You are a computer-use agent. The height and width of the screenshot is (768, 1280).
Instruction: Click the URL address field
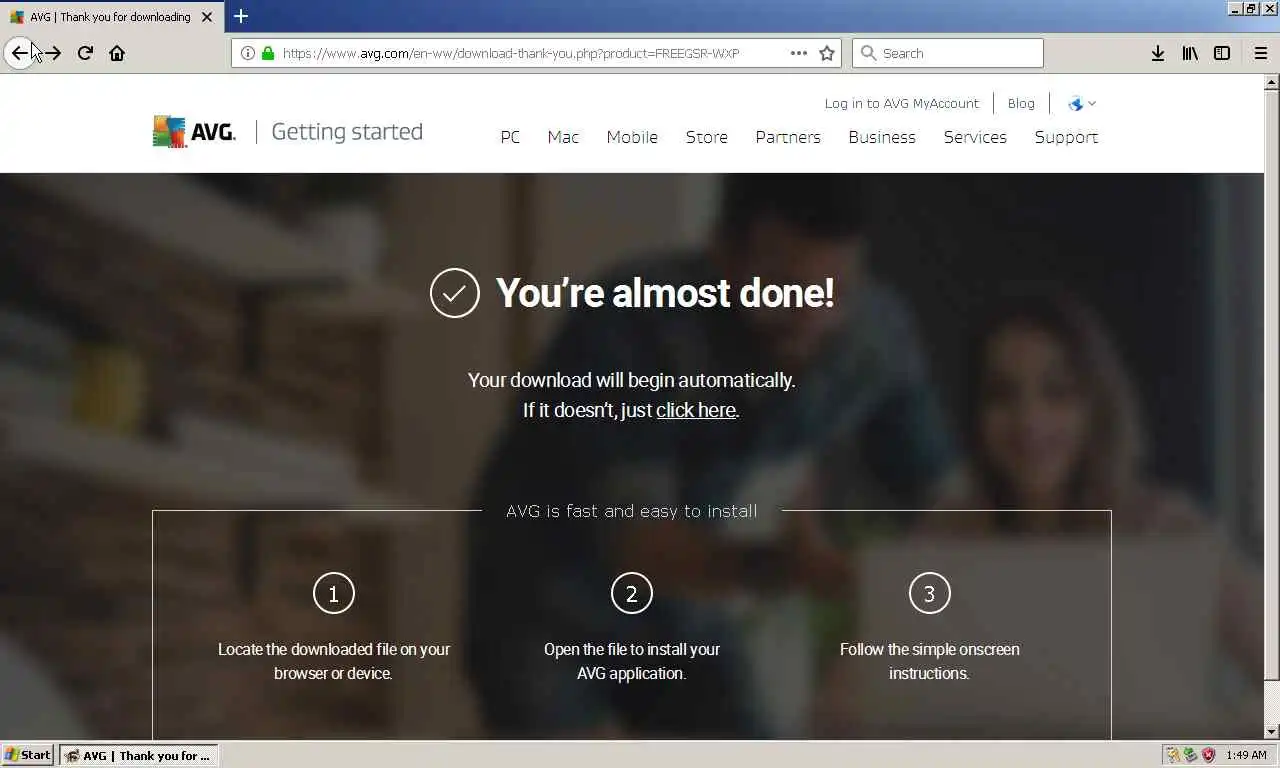pyautogui.click(x=510, y=53)
